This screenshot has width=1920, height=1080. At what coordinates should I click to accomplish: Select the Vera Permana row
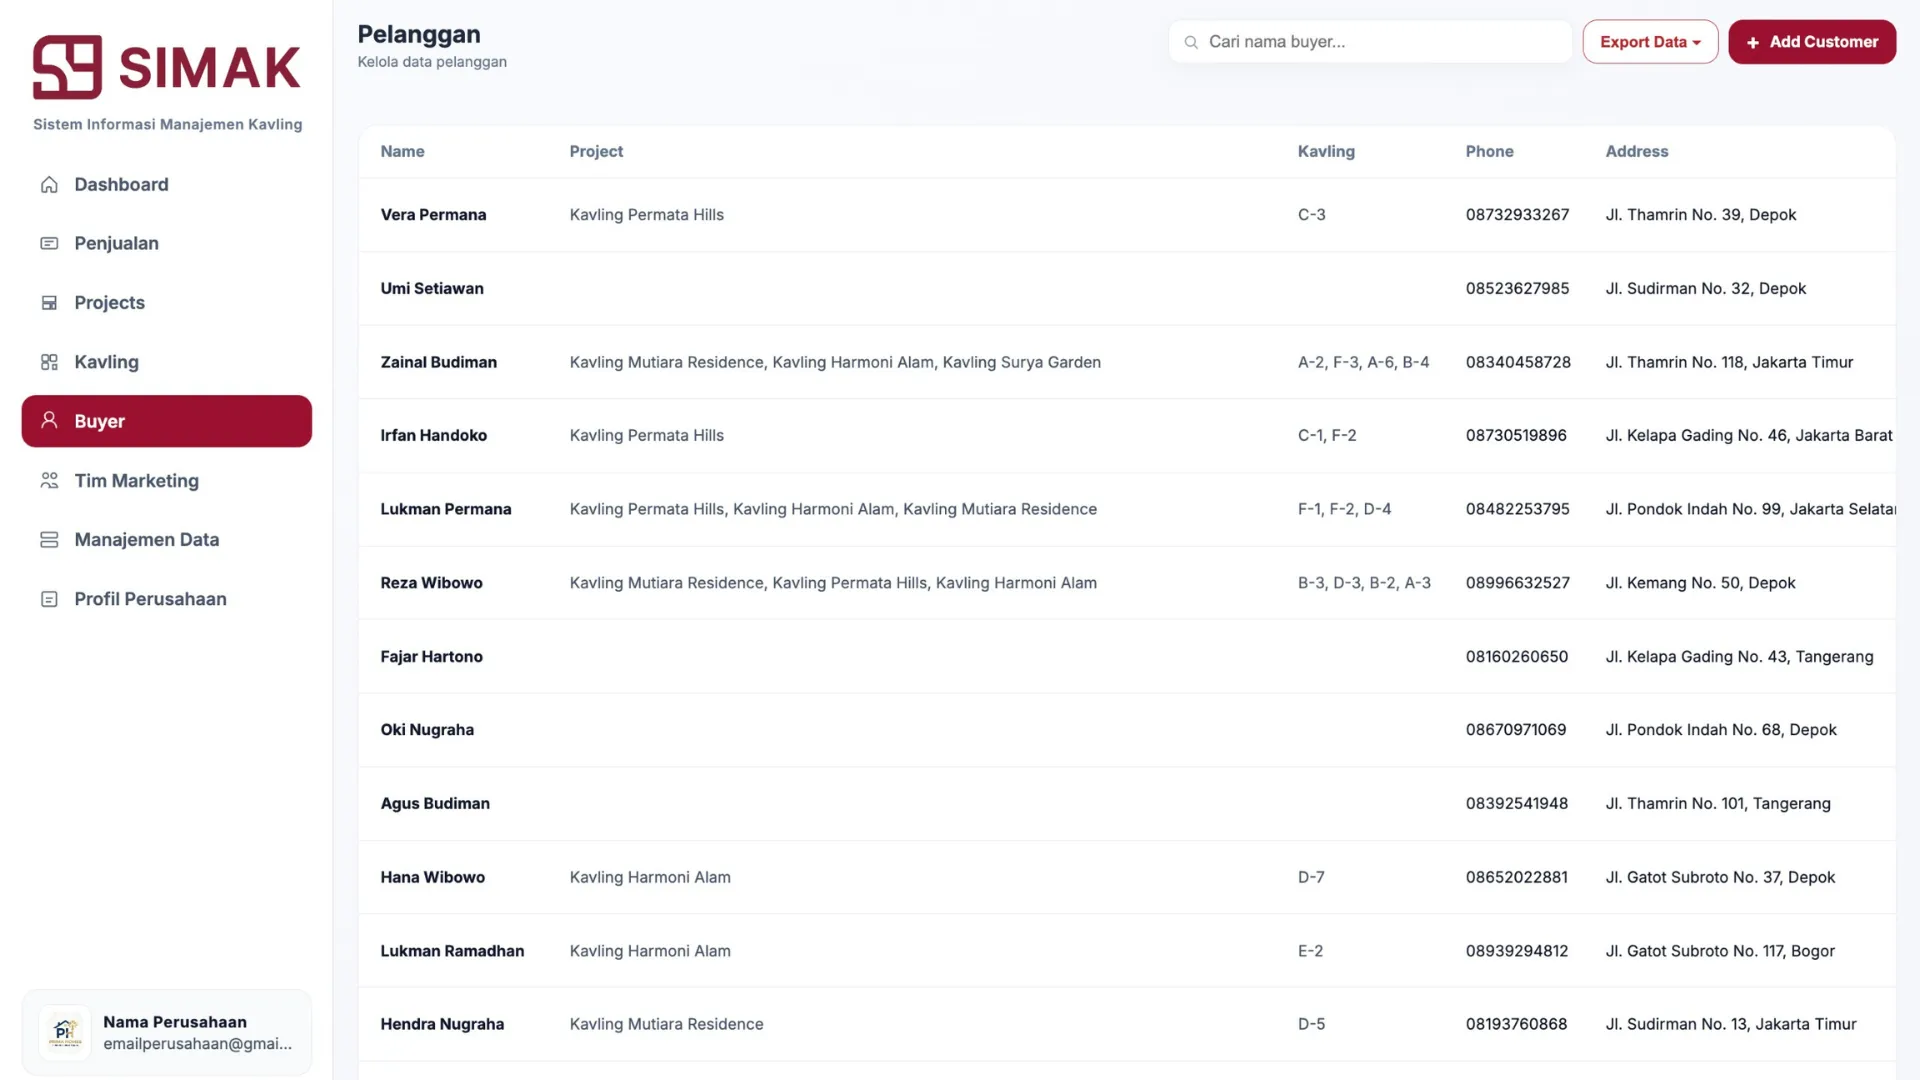click(433, 215)
